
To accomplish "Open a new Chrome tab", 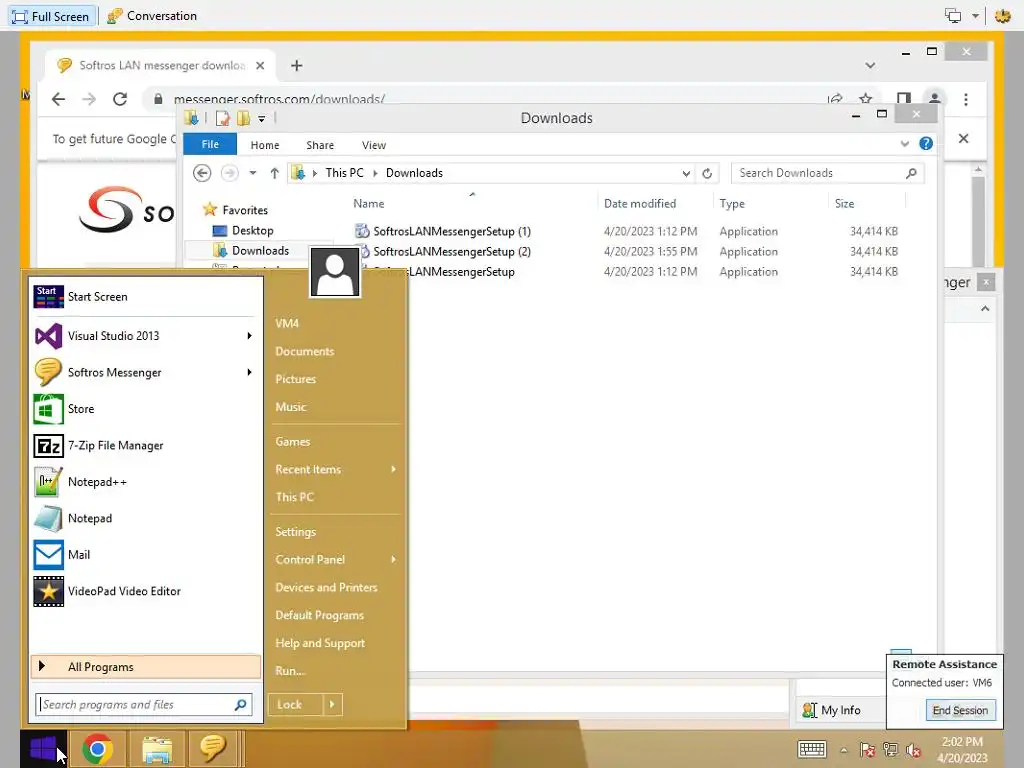I will click(296, 65).
